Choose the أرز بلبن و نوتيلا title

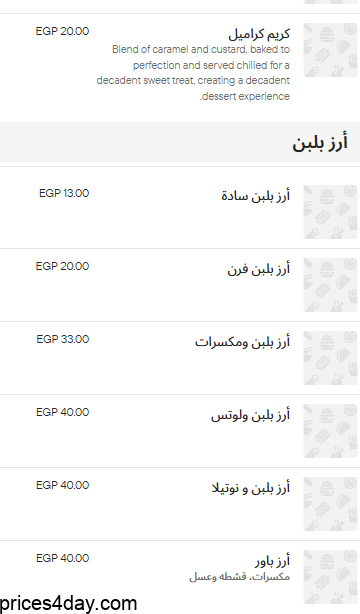pos(251,488)
